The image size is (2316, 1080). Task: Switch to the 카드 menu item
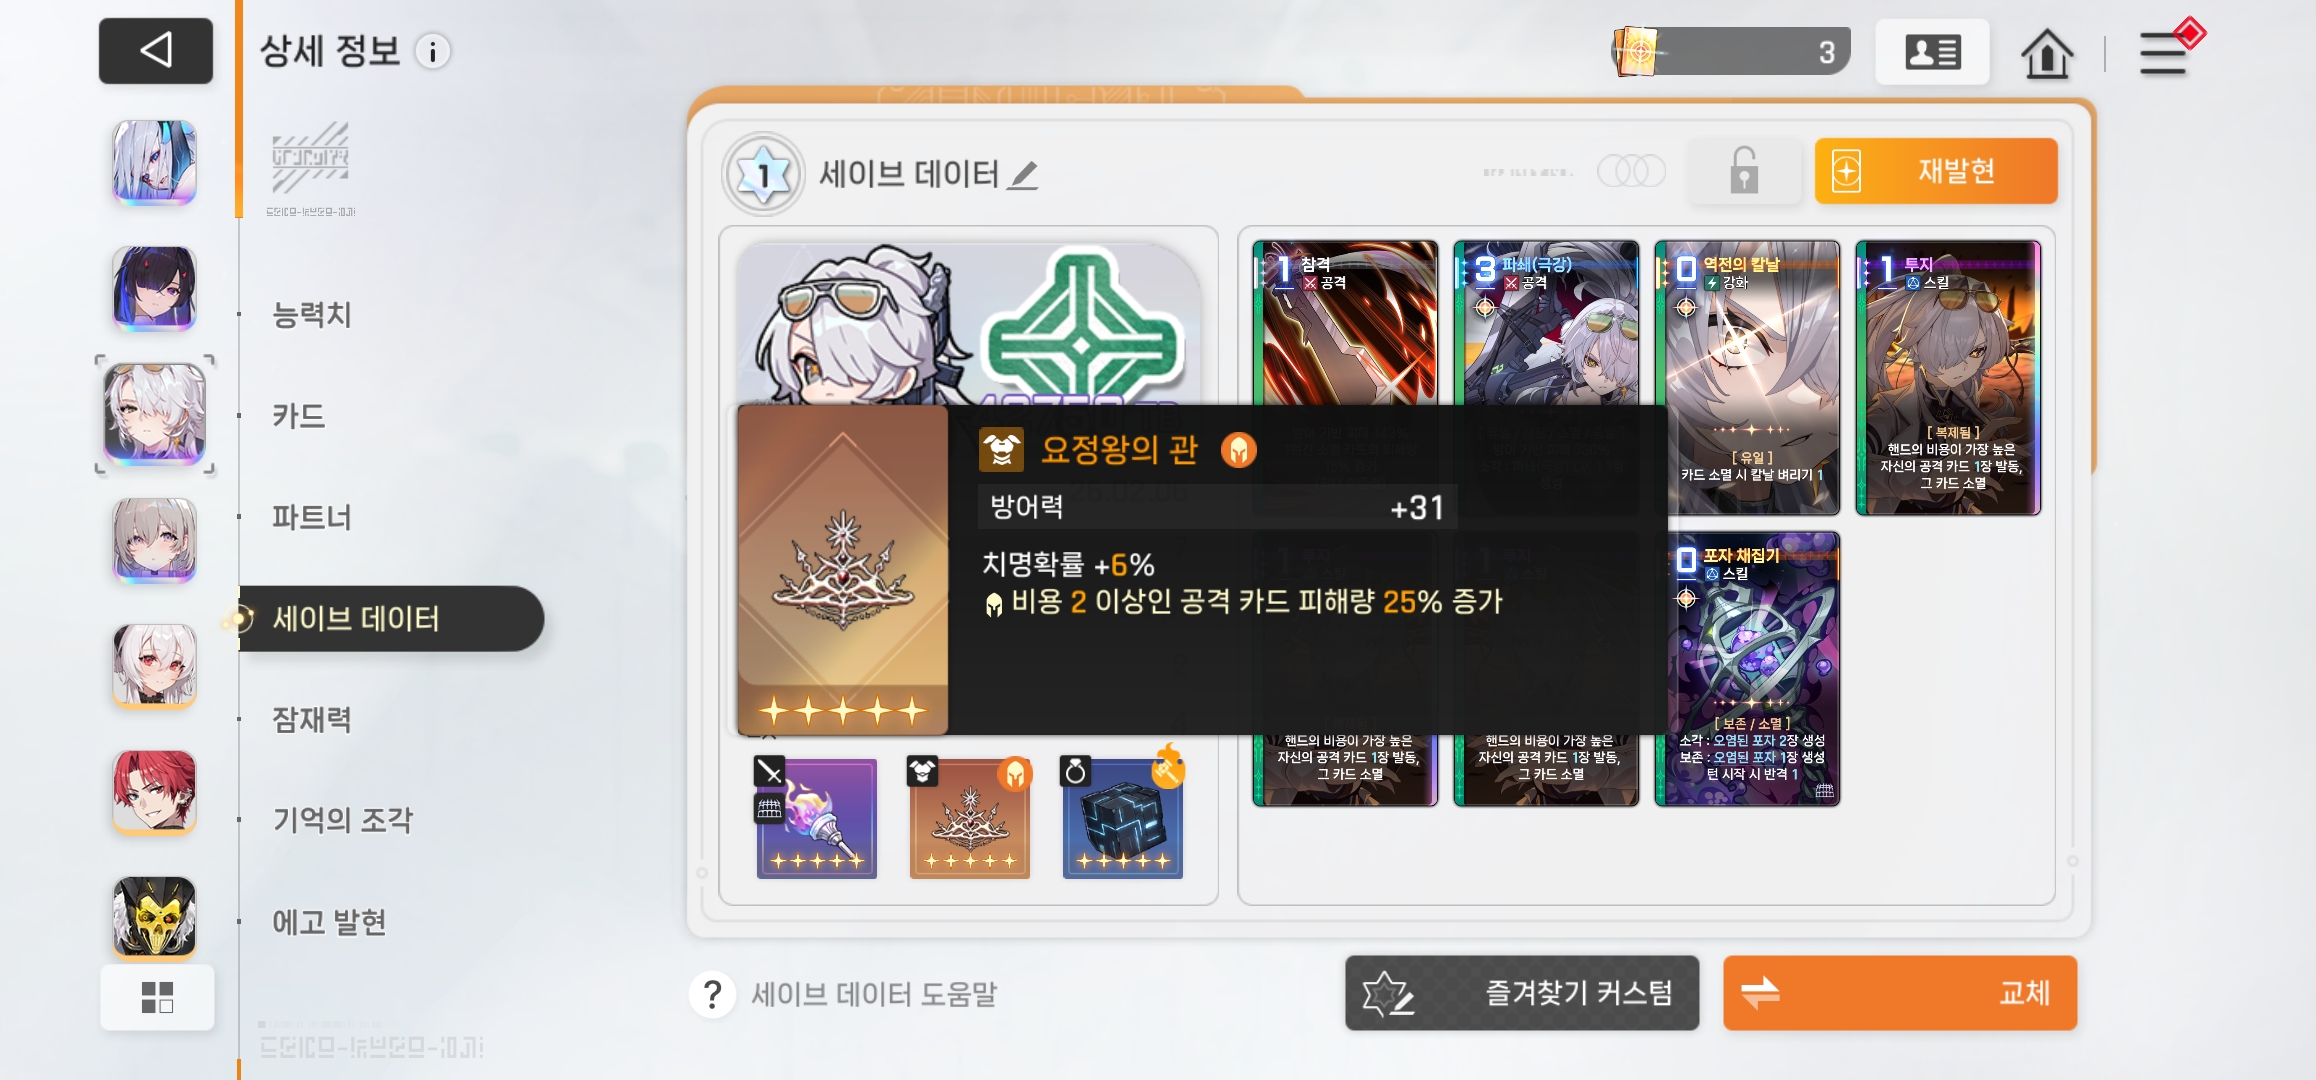click(x=299, y=416)
